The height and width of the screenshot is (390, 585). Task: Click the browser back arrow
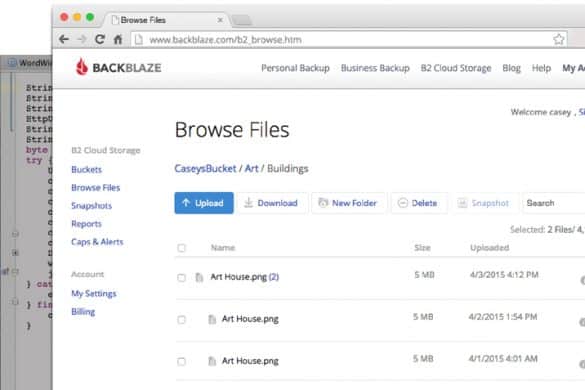64,39
